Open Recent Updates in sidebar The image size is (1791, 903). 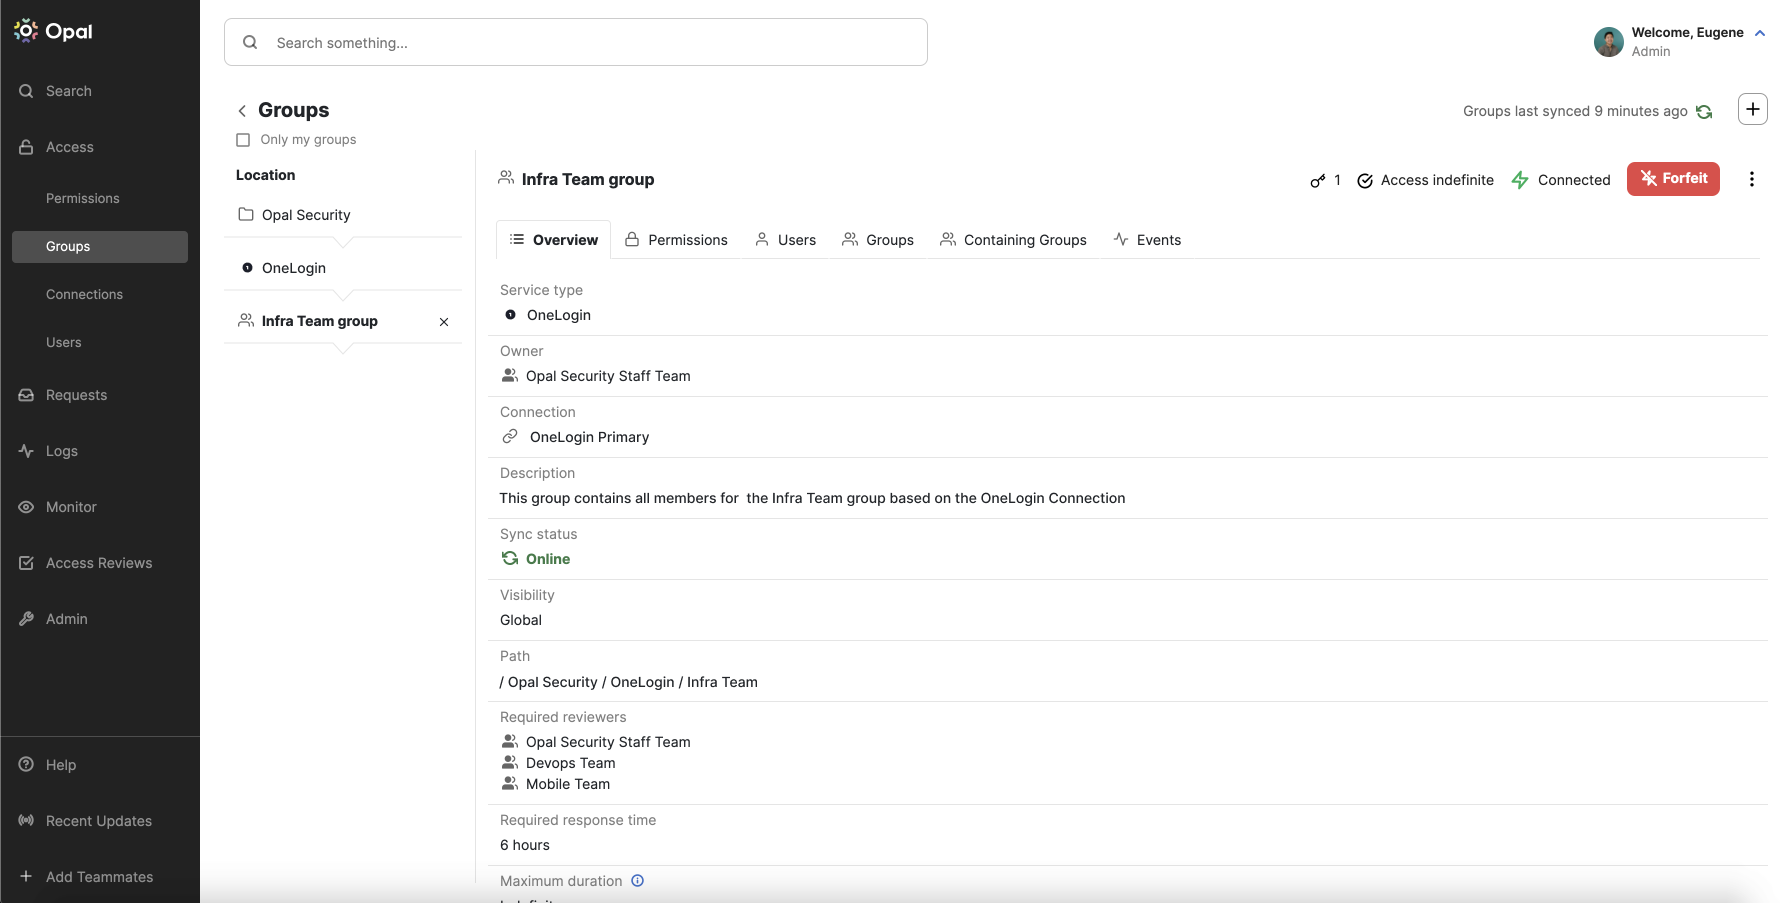100,821
